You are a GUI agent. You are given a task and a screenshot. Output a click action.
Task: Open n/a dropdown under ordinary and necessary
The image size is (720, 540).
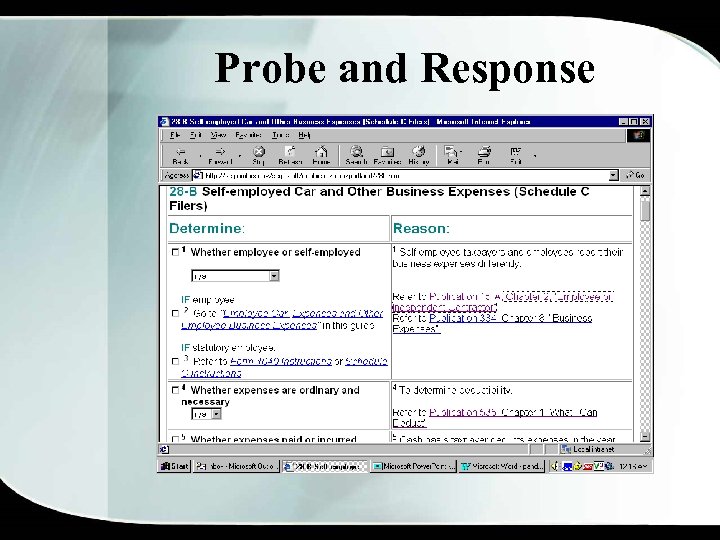pyautogui.click(x=207, y=414)
